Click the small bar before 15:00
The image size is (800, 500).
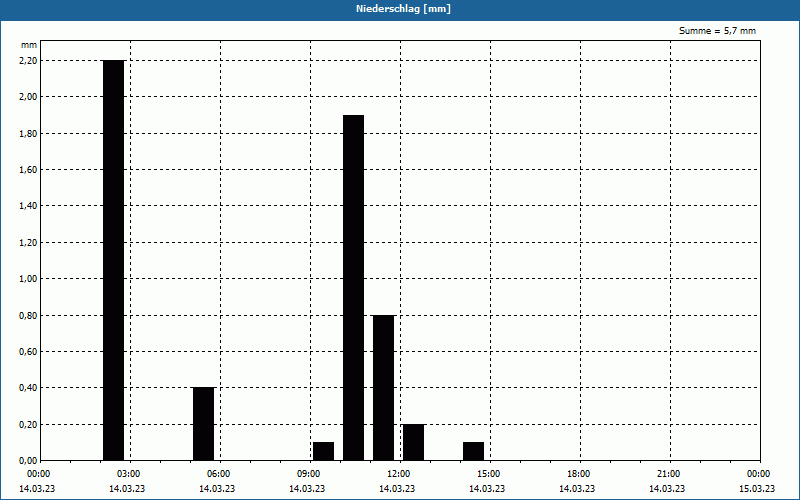point(473,452)
